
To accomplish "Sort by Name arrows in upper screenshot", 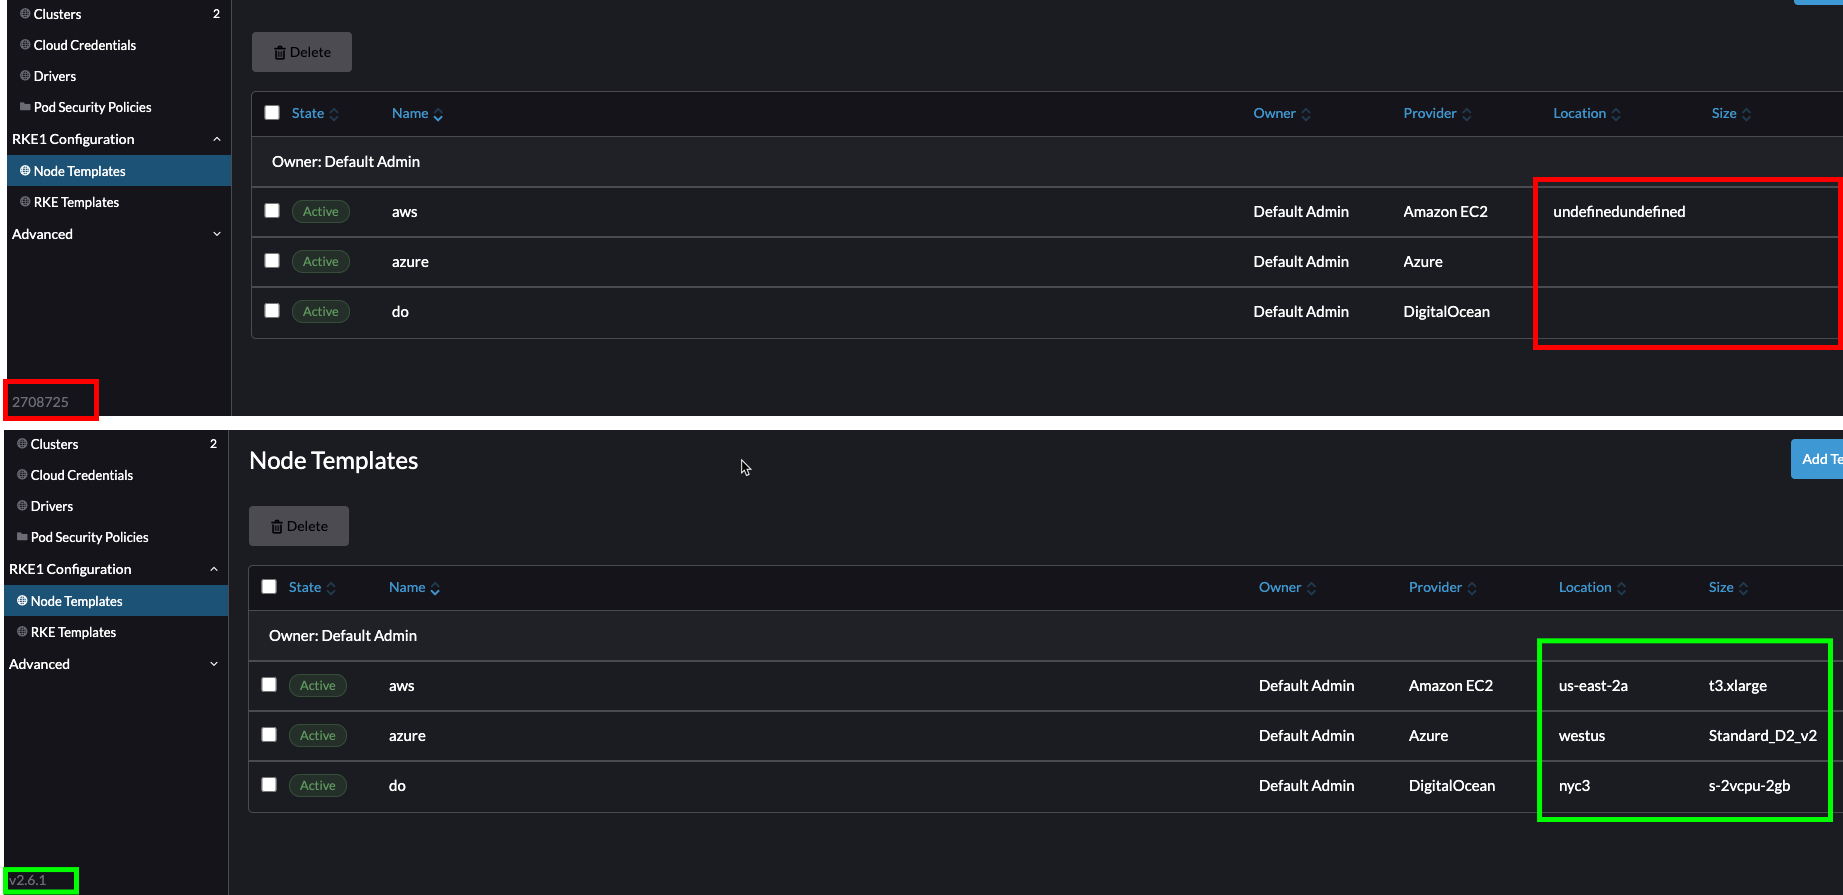I will (438, 114).
